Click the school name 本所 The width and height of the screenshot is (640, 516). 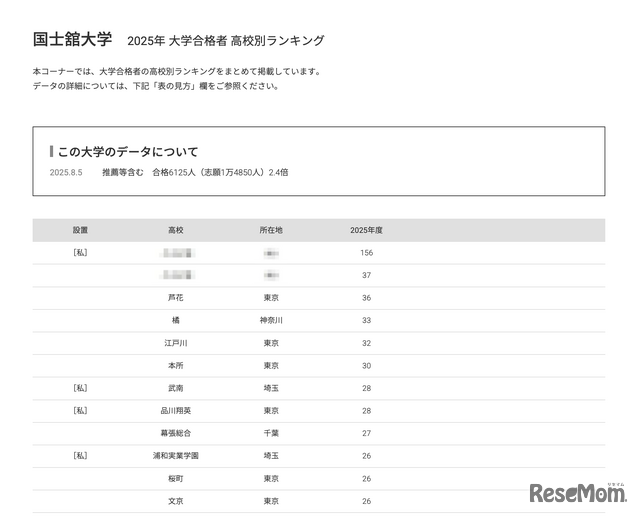[x=176, y=365]
